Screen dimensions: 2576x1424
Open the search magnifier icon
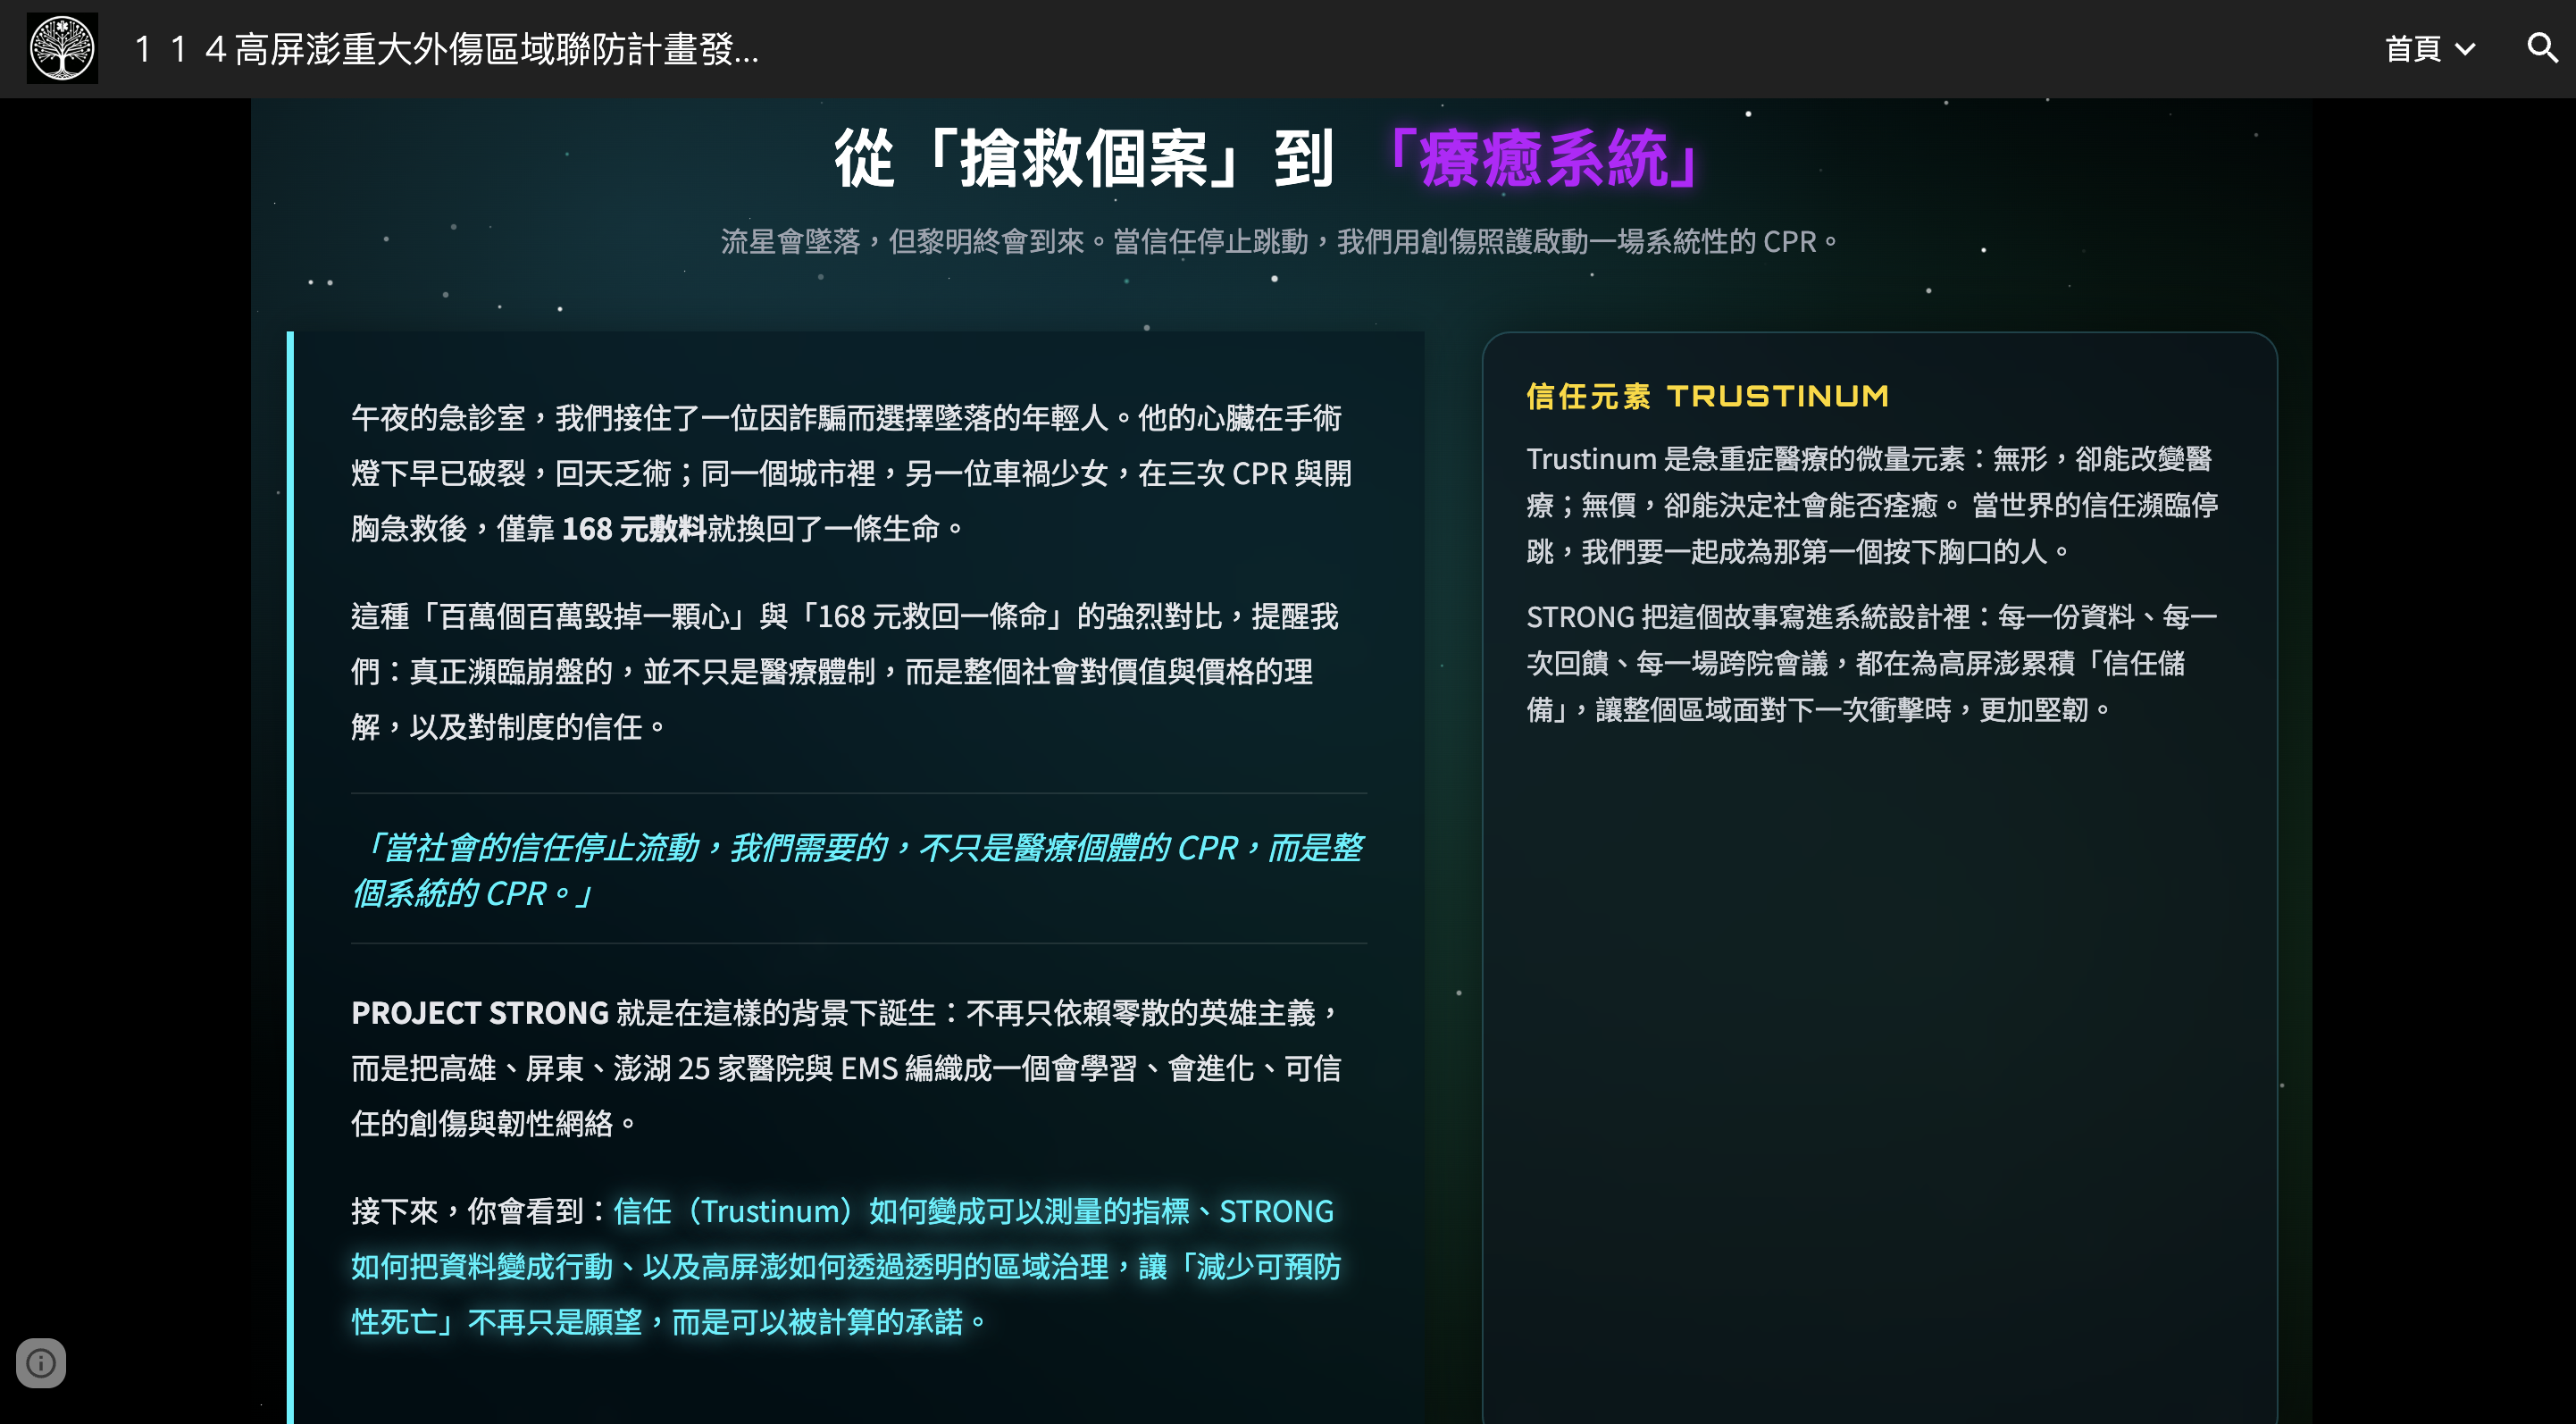[2542, 48]
